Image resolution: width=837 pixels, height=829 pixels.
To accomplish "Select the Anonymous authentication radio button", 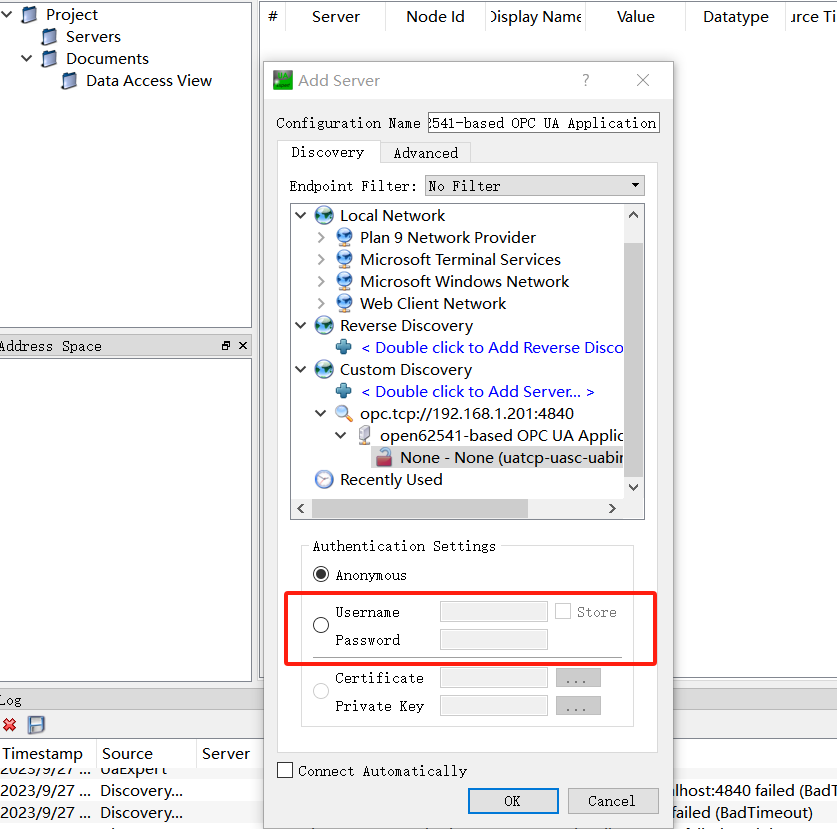I will (x=321, y=574).
